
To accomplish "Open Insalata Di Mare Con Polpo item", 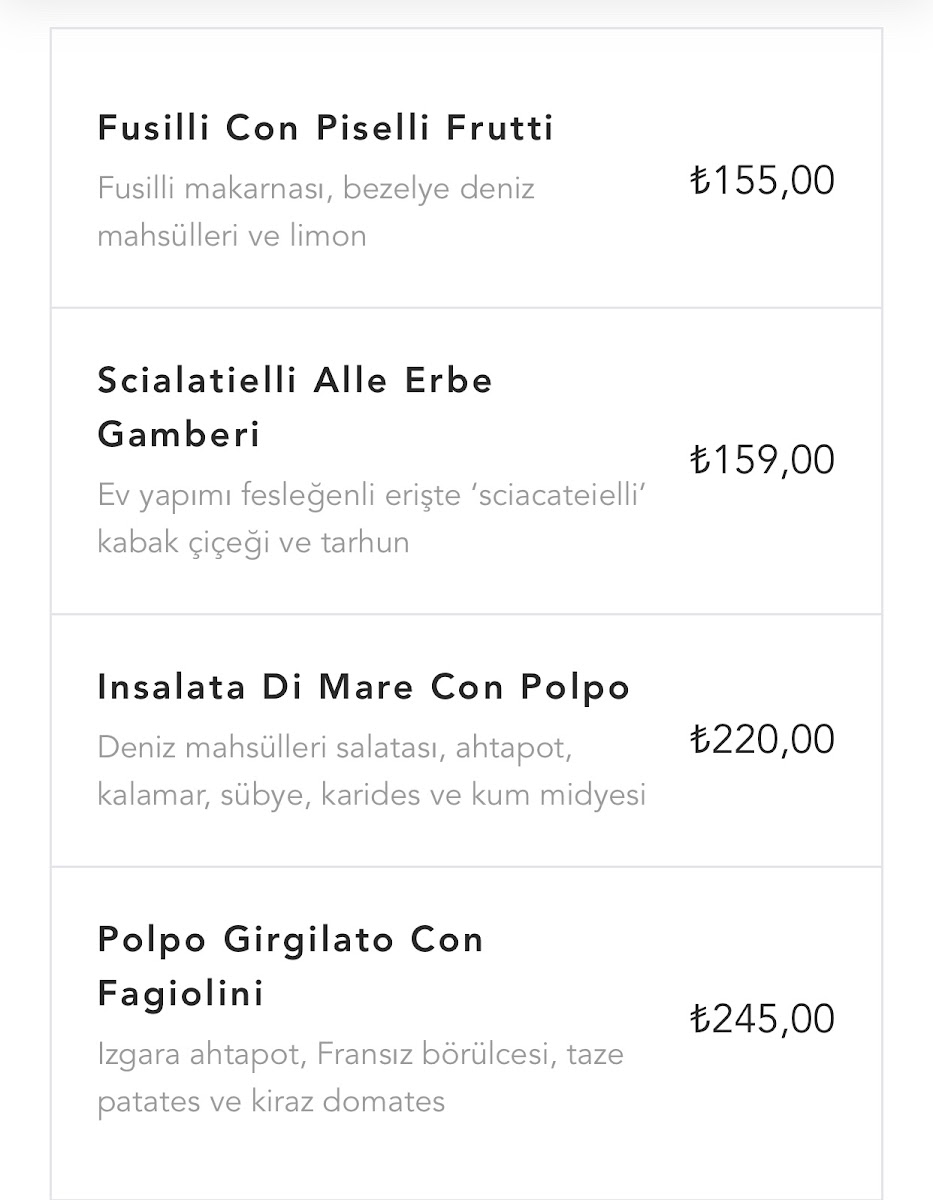I will pyautogui.click(x=363, y=688).
